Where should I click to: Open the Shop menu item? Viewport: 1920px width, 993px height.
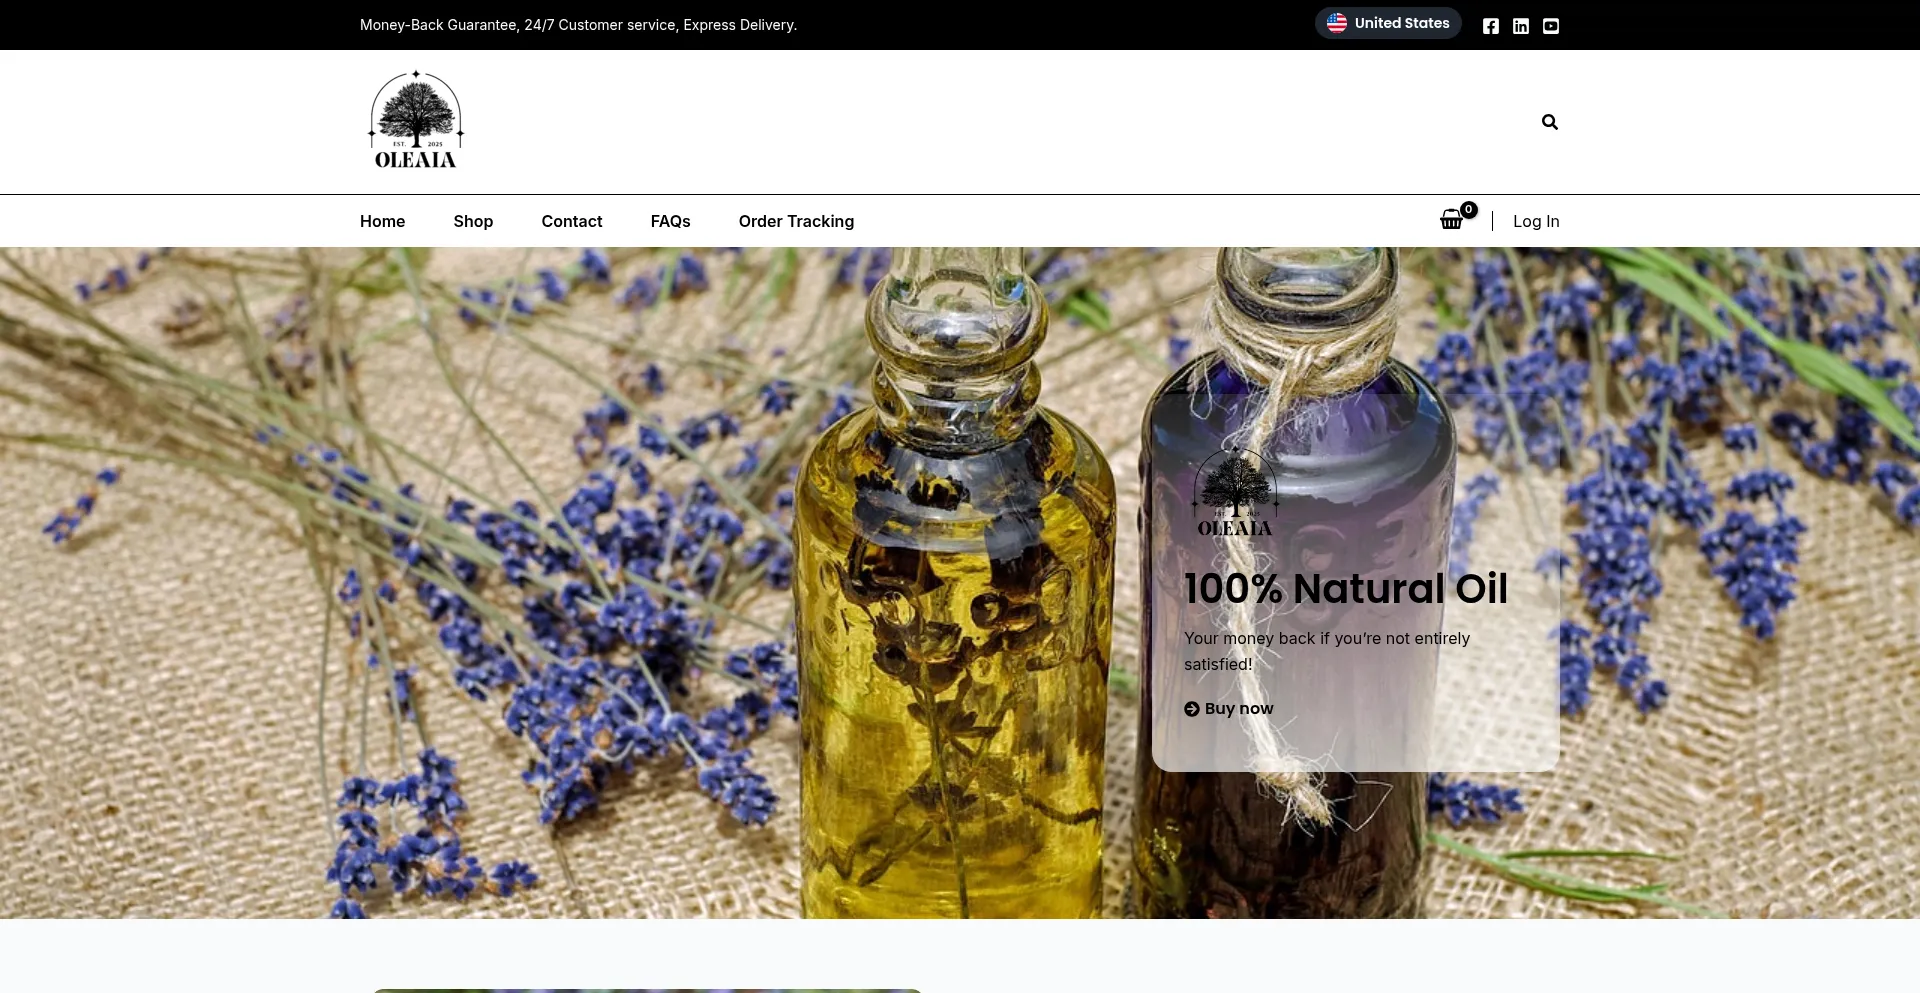[473, 221]
